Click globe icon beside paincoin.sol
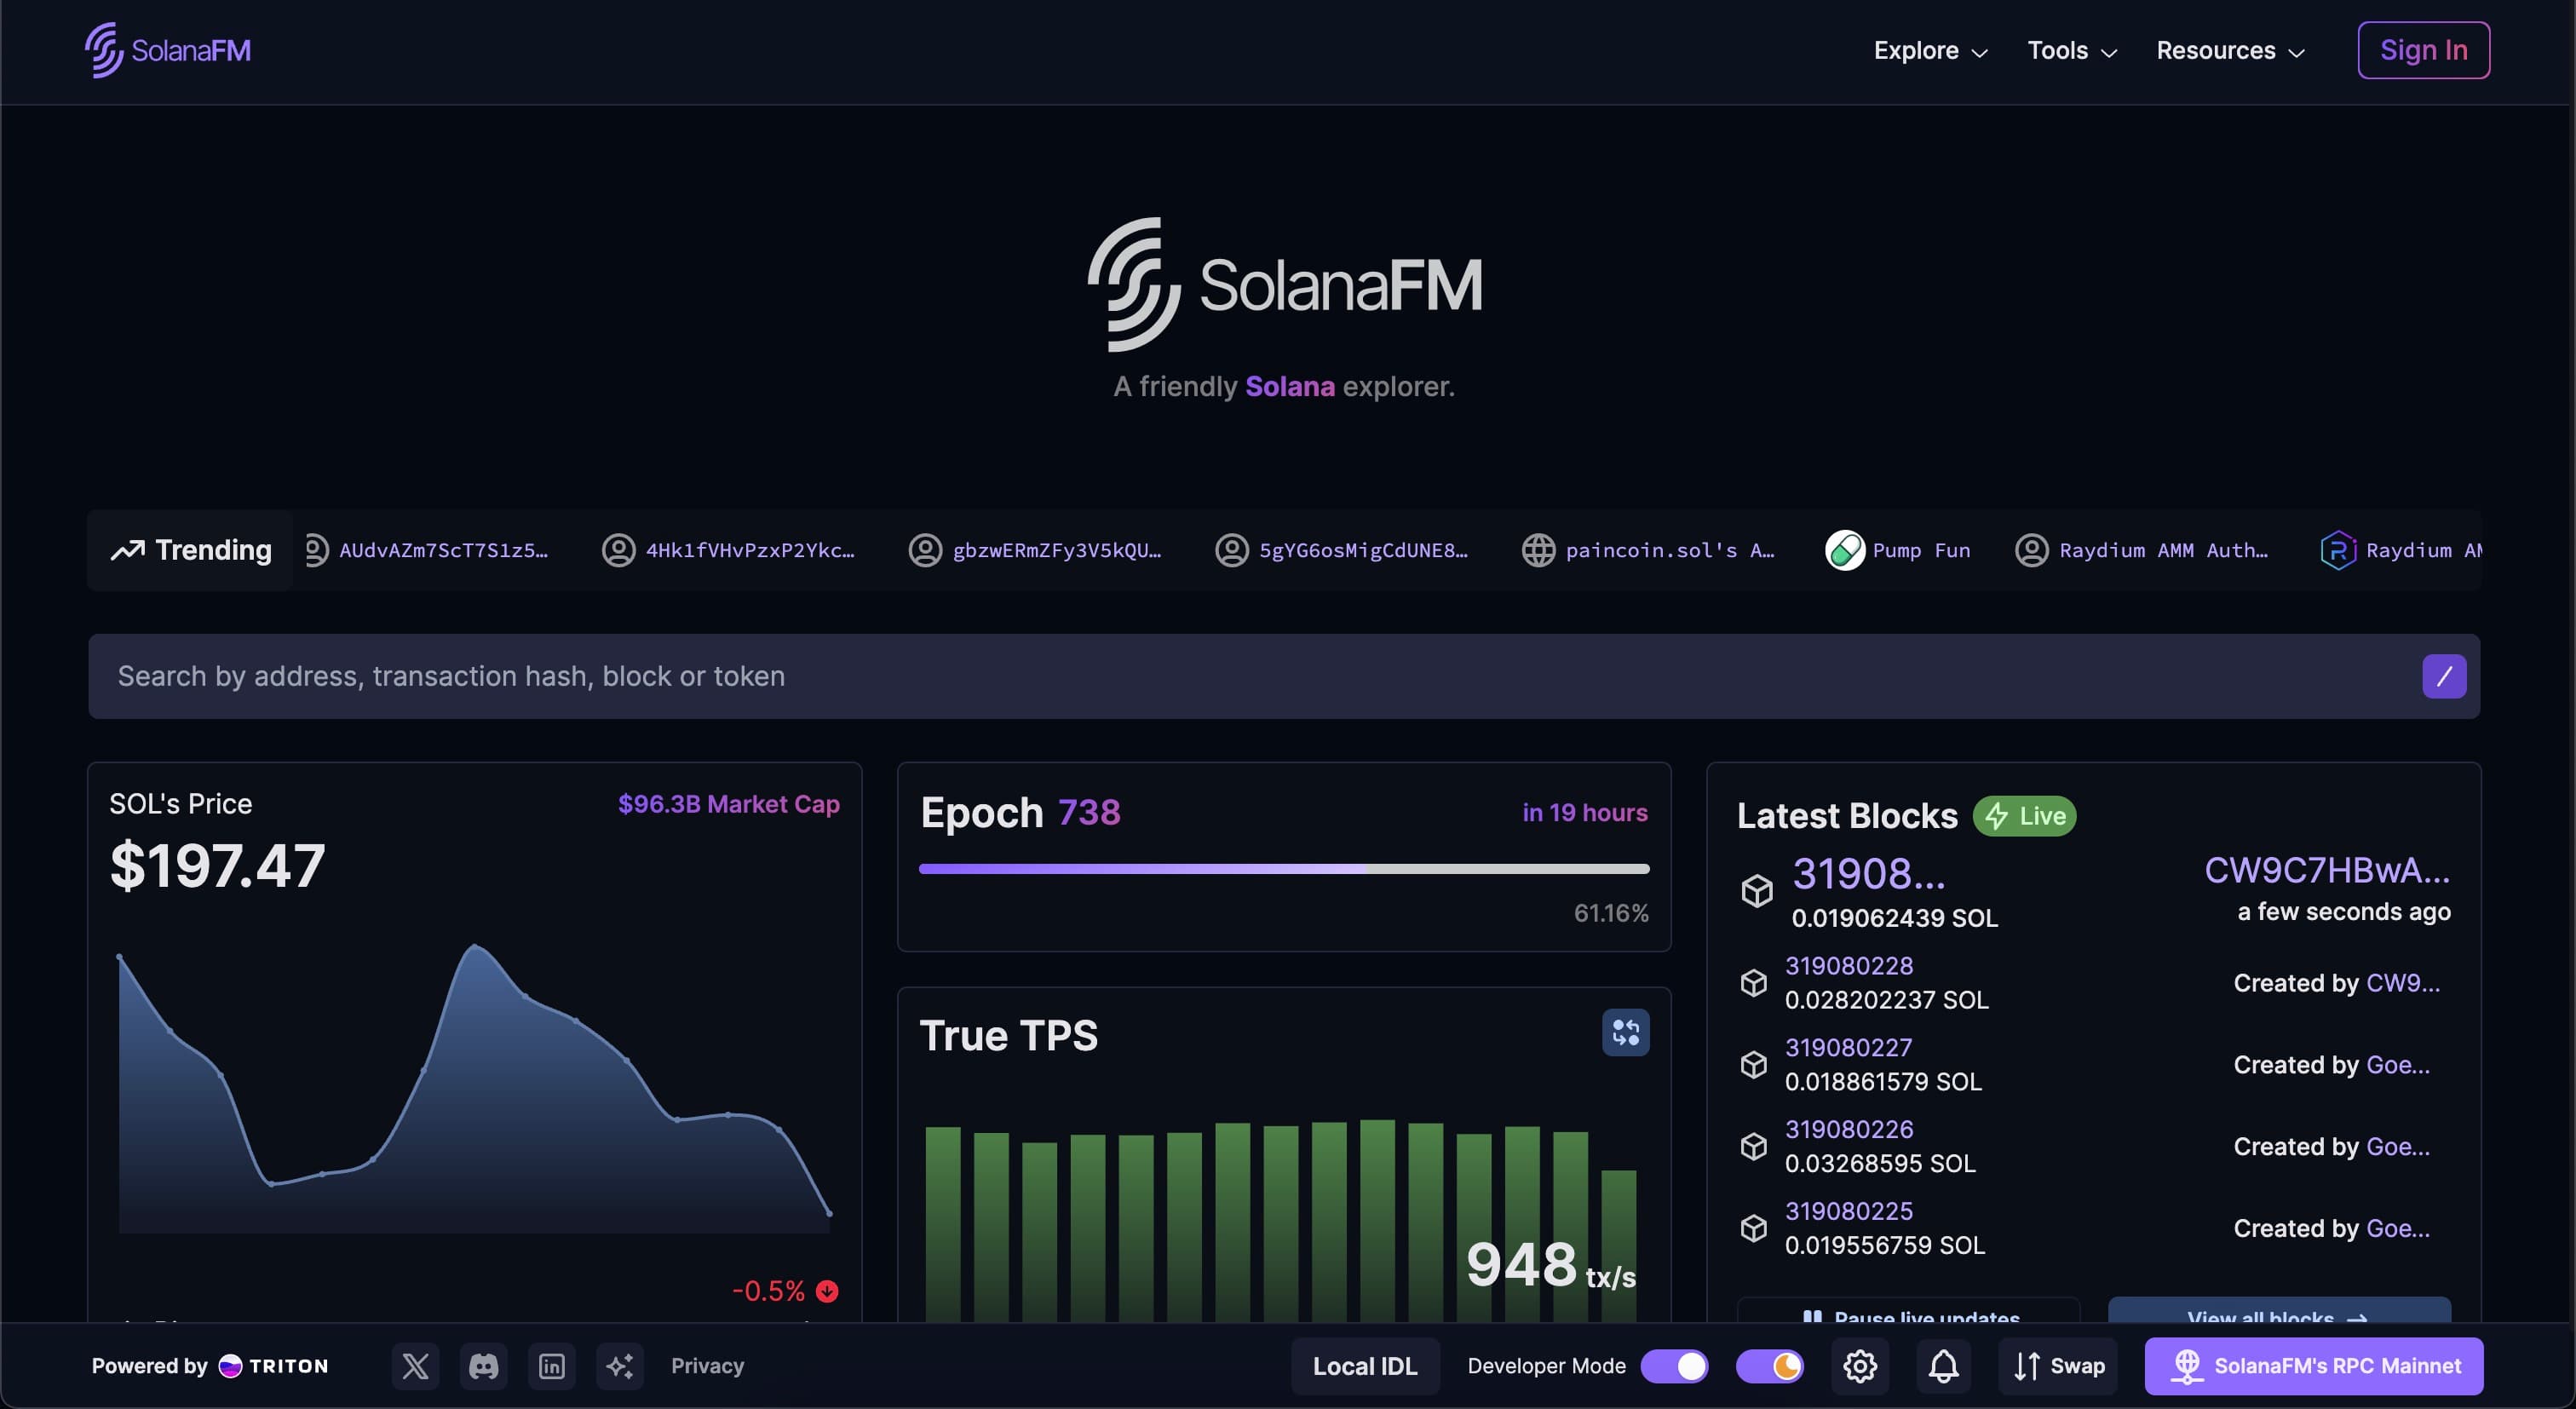The height and width of the screenshot is (1409, 2576). [1538, 550]
